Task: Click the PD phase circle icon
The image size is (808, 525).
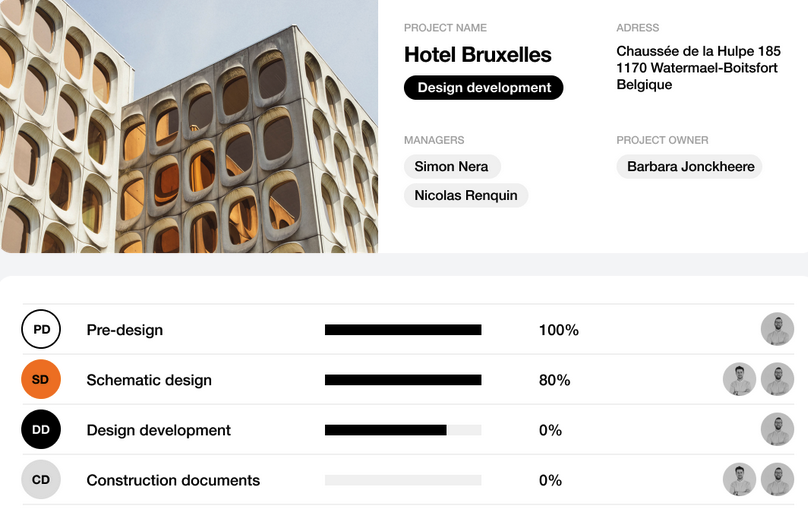Action: point(41,329)
